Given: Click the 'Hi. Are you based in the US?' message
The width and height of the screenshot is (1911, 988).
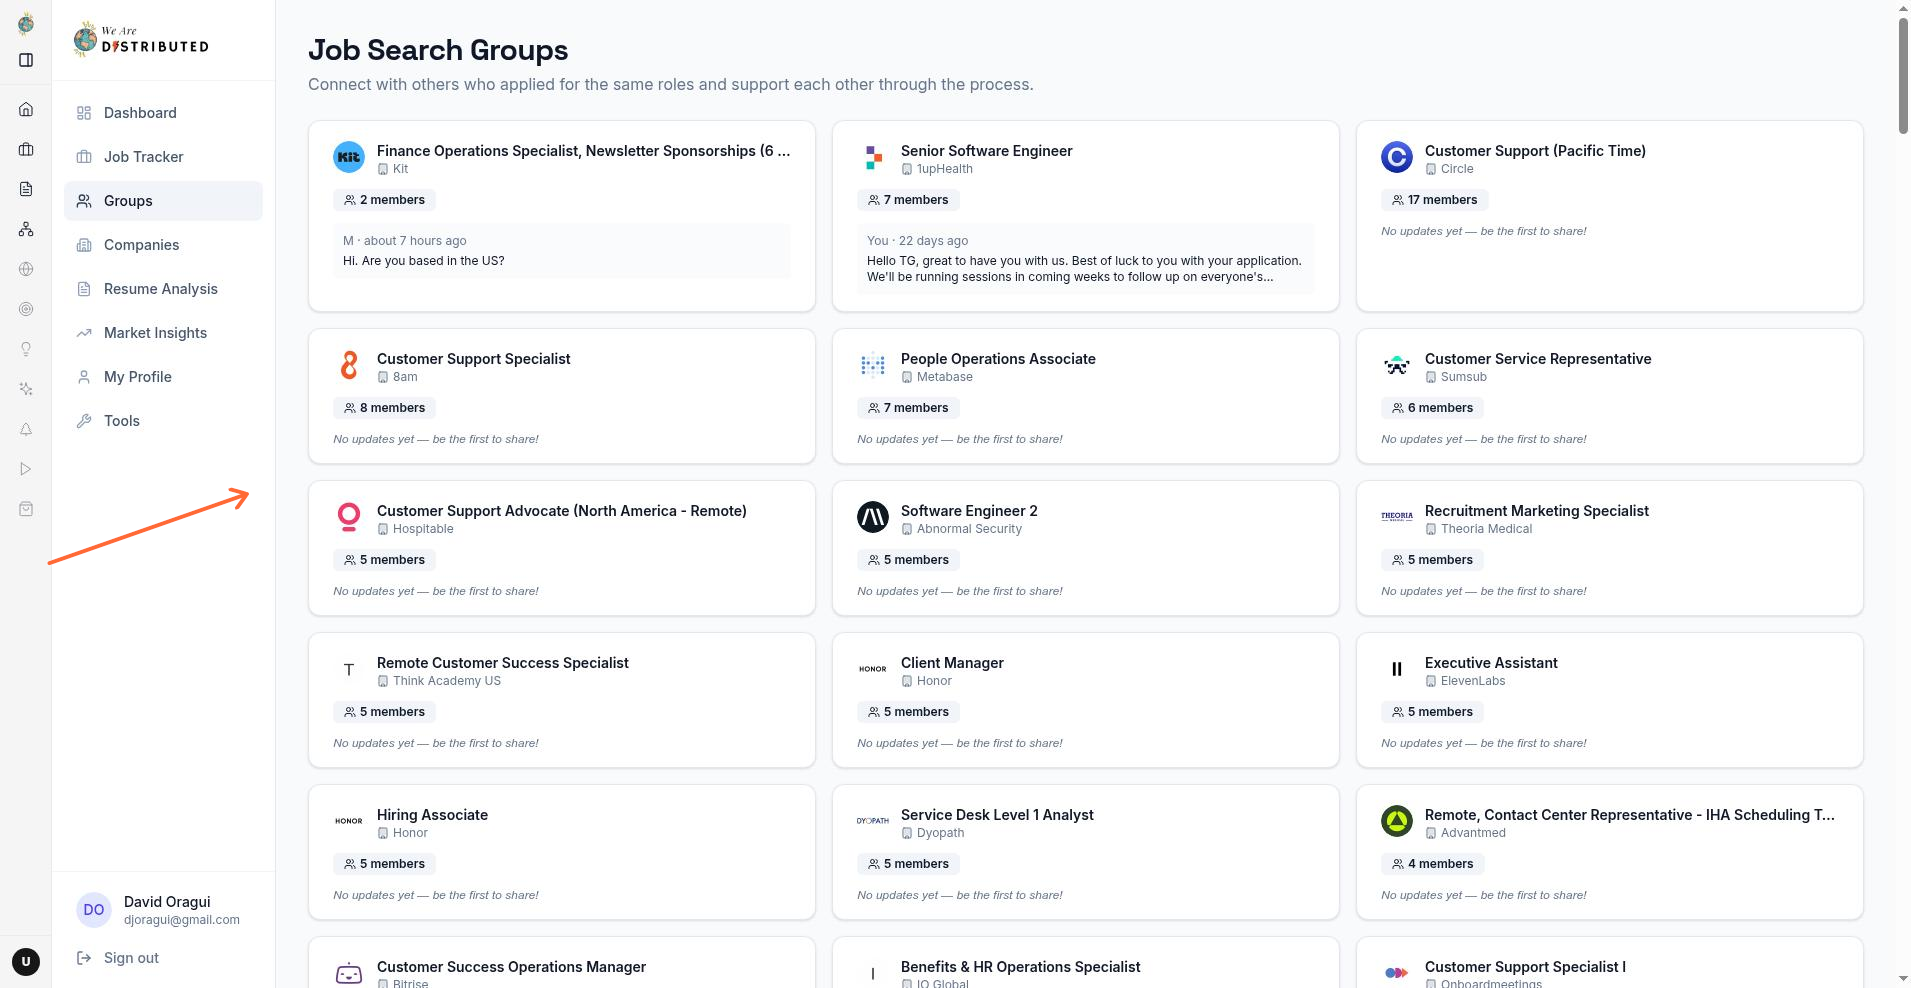Looking at the screenshot, I should (x=424, y=261).
